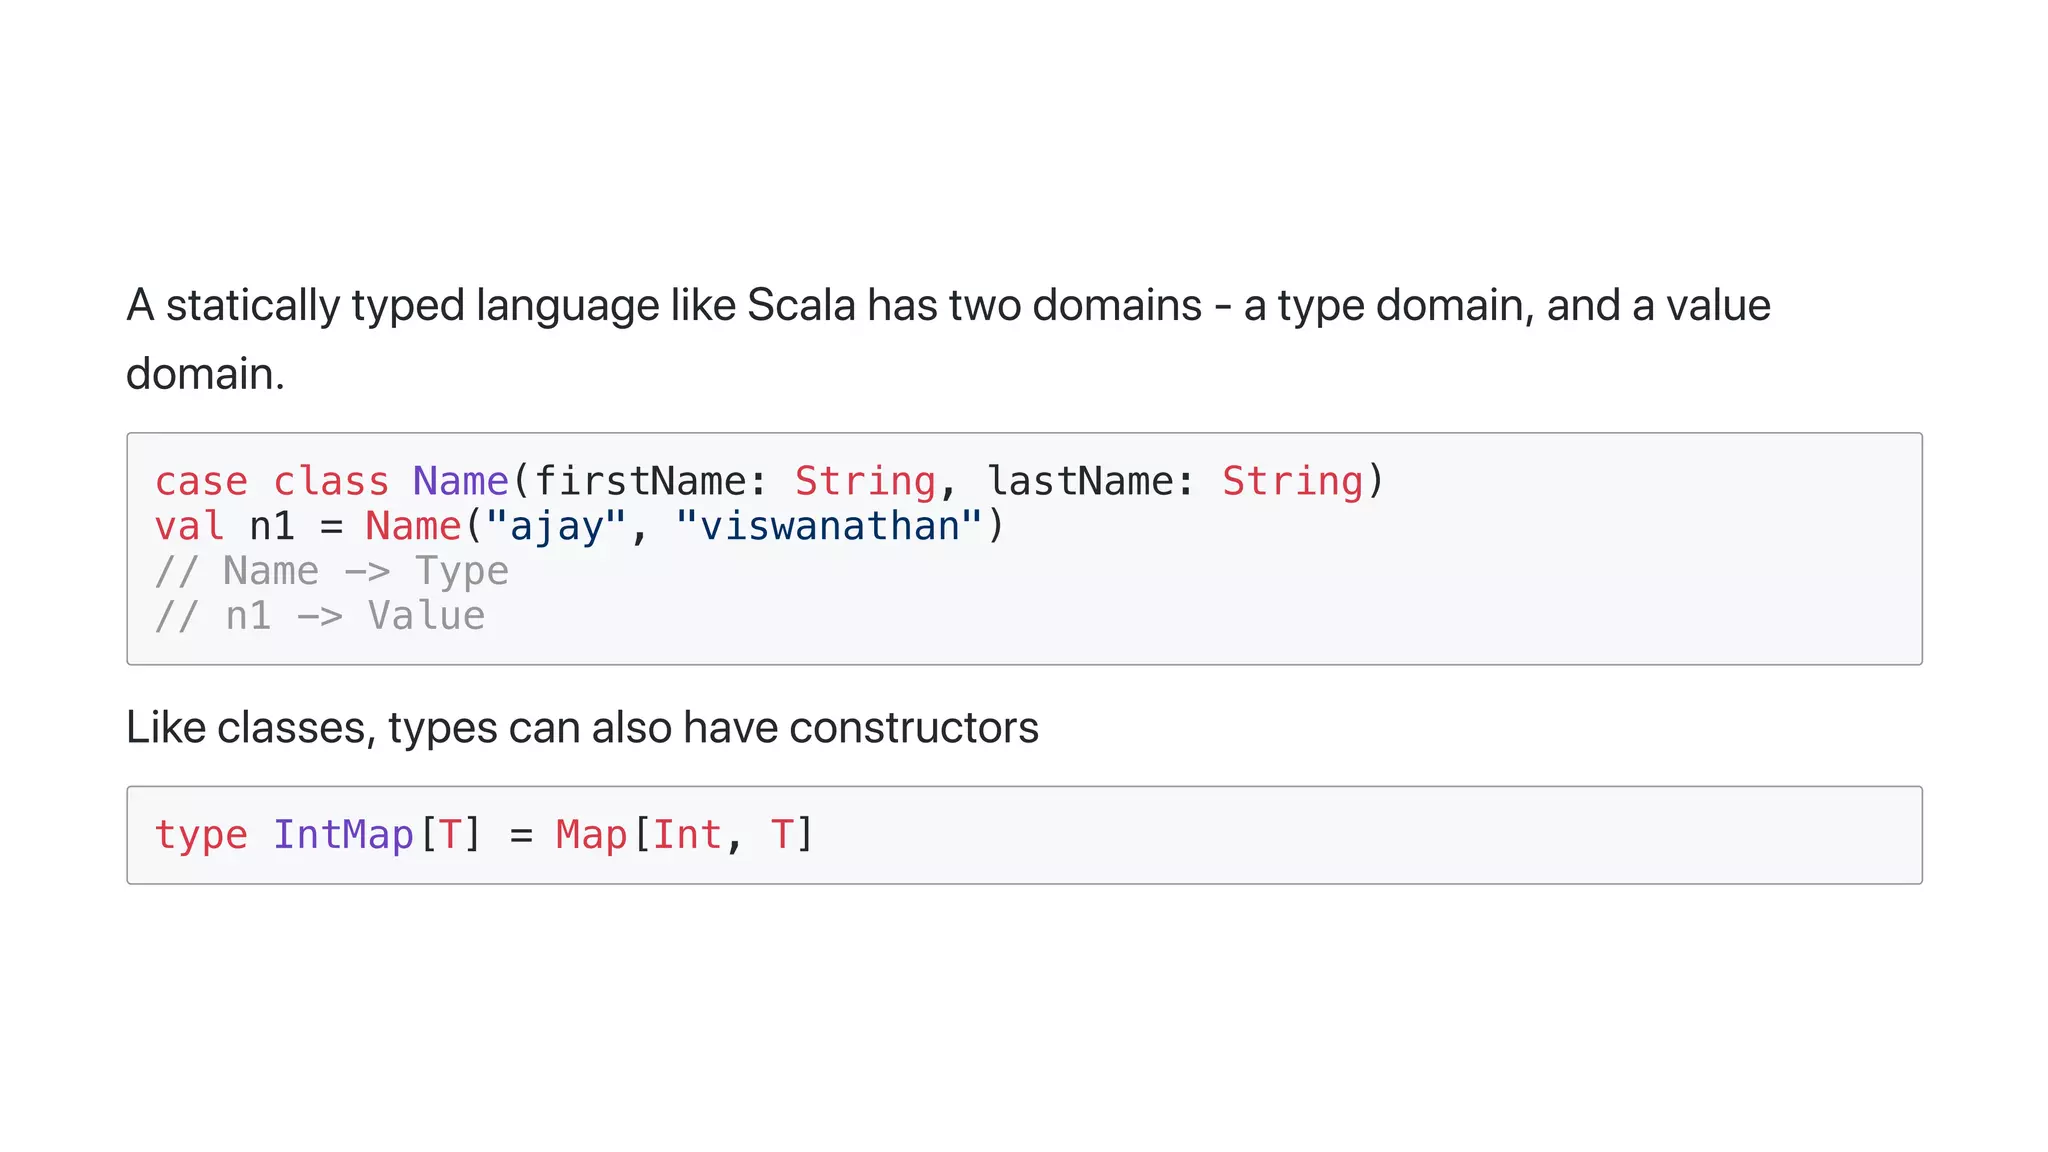The height and width of the screenshot is (1152, 2048).
Task: Click the "case" keyword in the code
Action: click(201, 482)
